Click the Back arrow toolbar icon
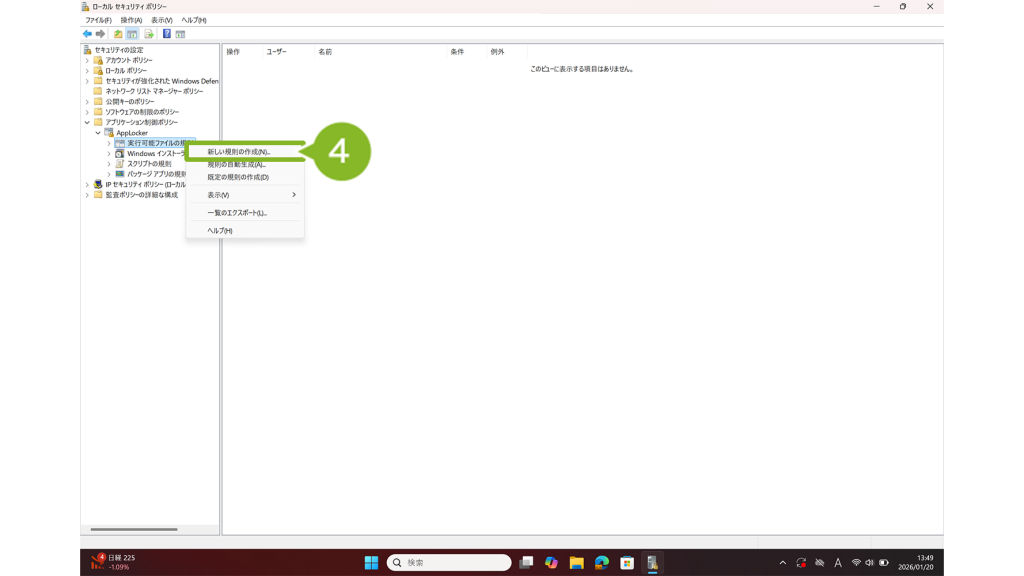 [87, 34]
